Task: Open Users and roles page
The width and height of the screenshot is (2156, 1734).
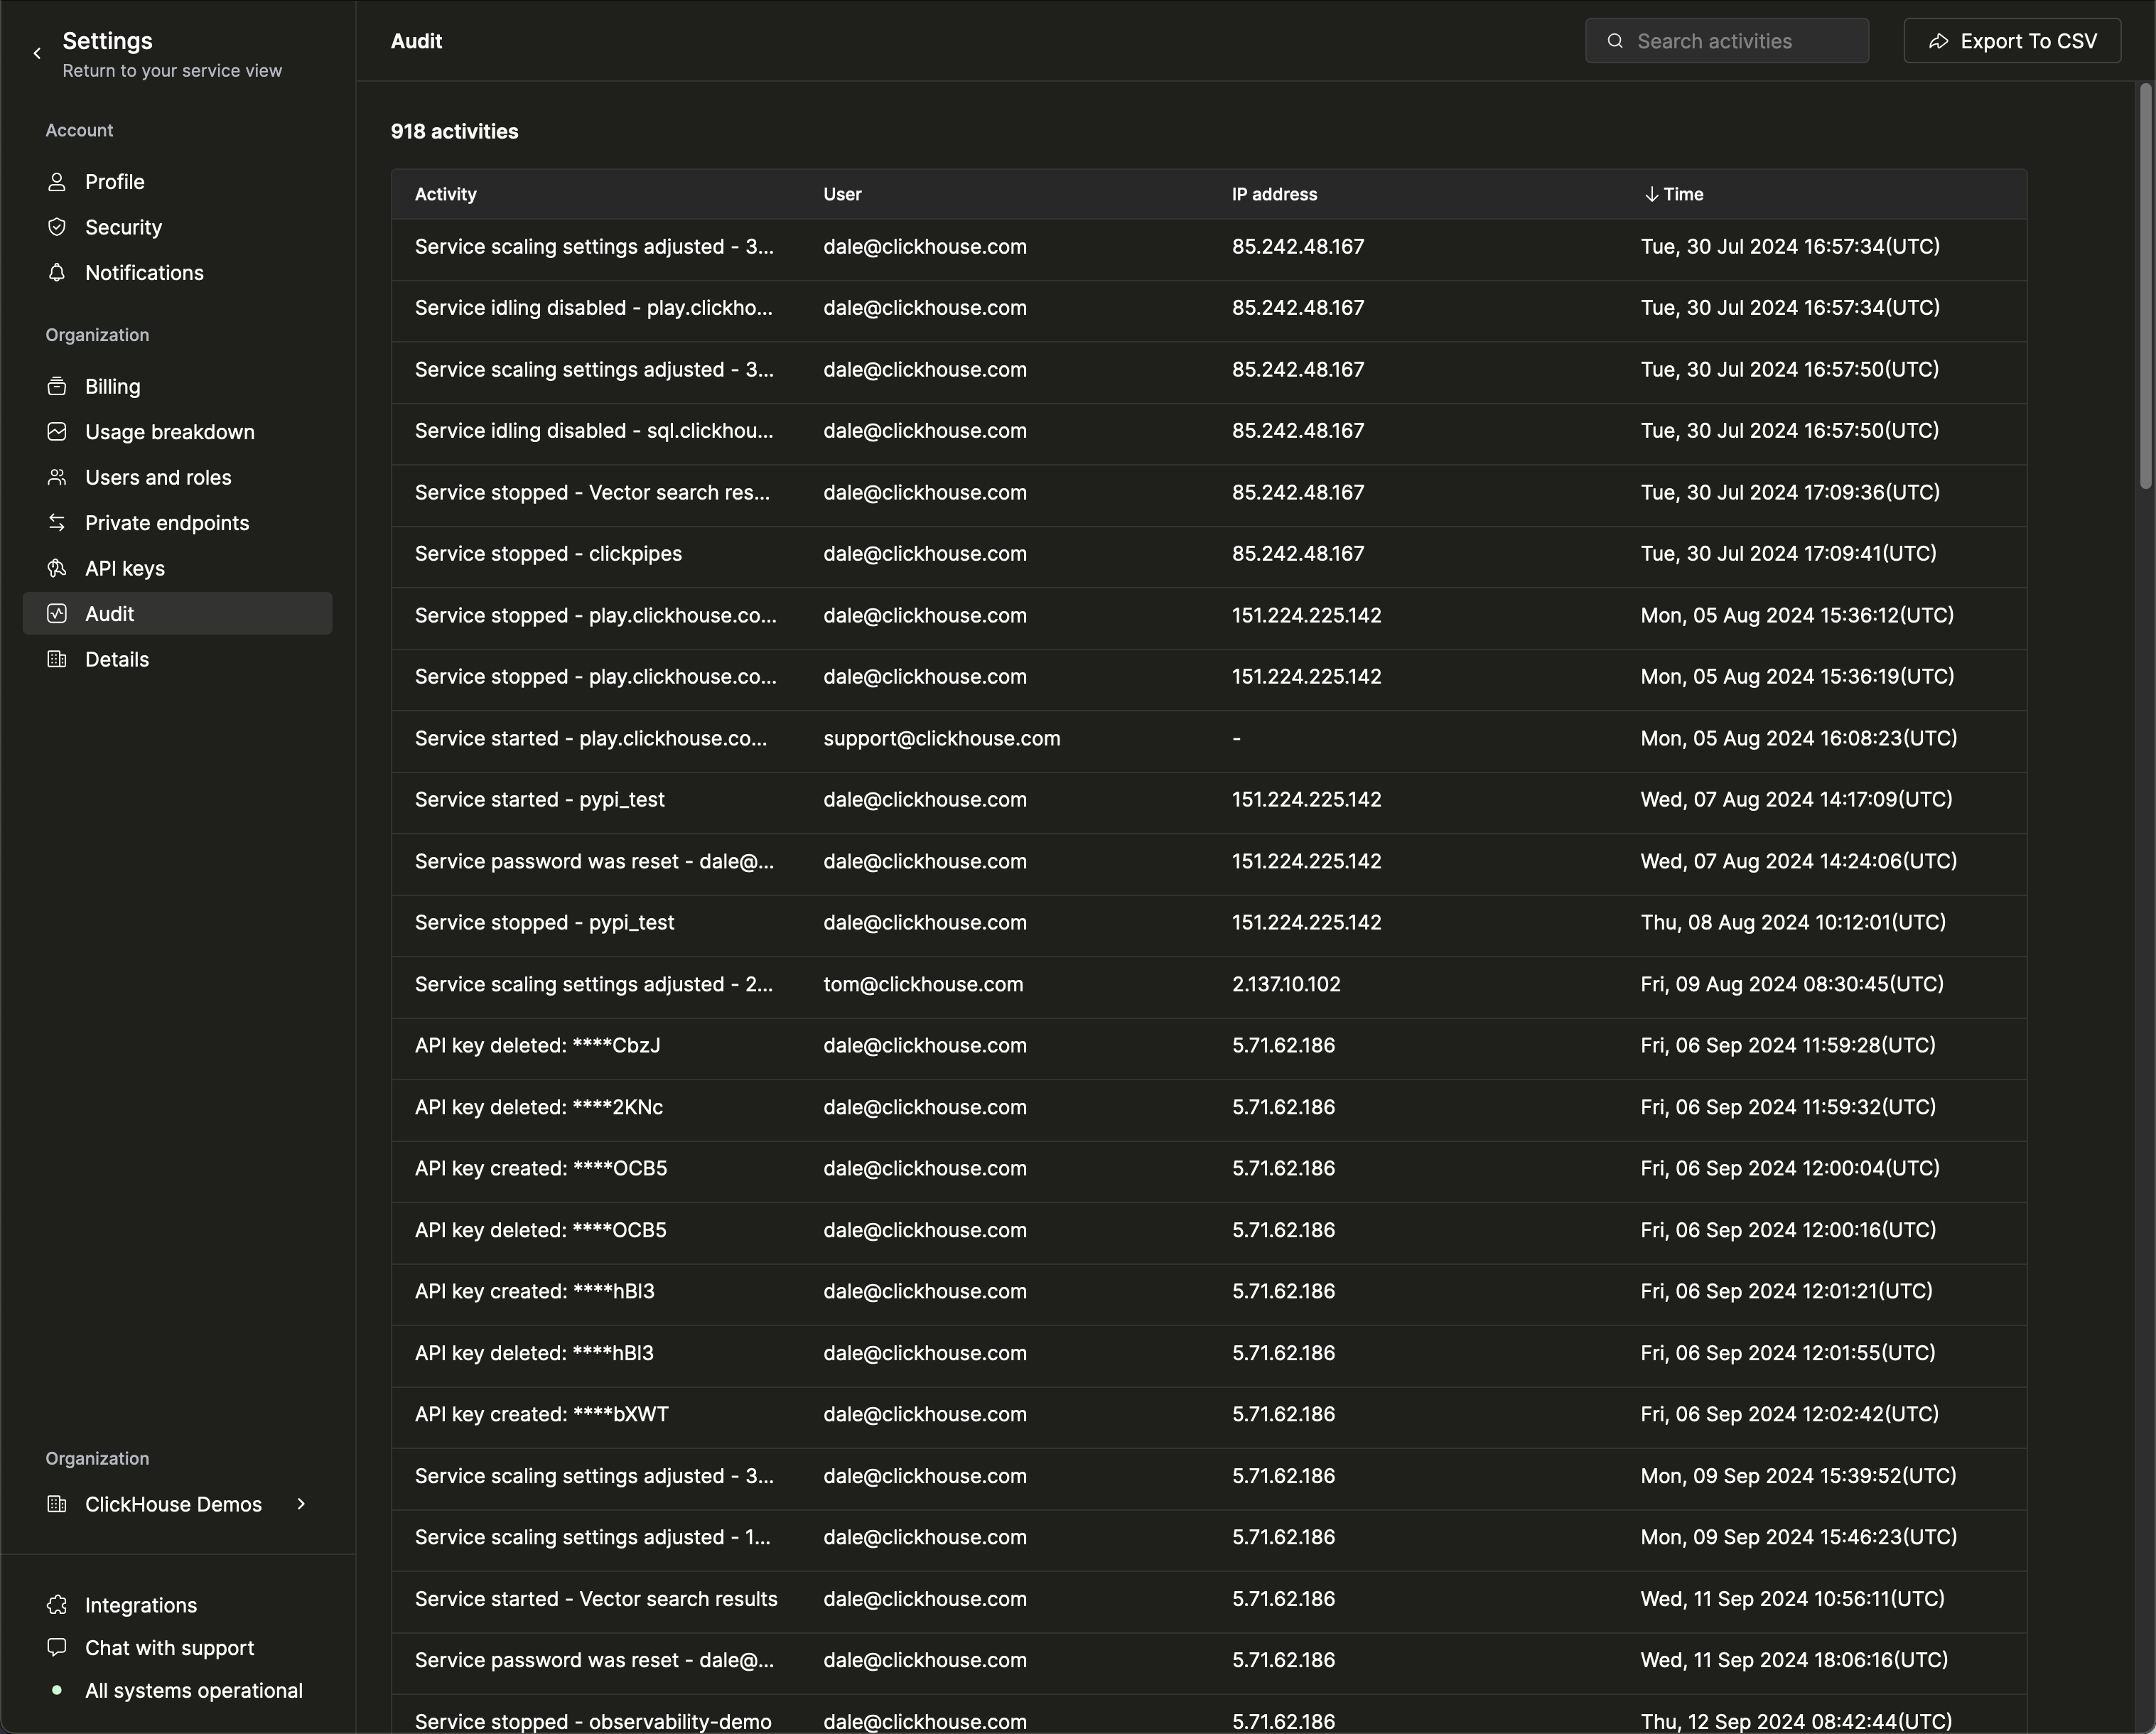Action: (x=158, y=478)
